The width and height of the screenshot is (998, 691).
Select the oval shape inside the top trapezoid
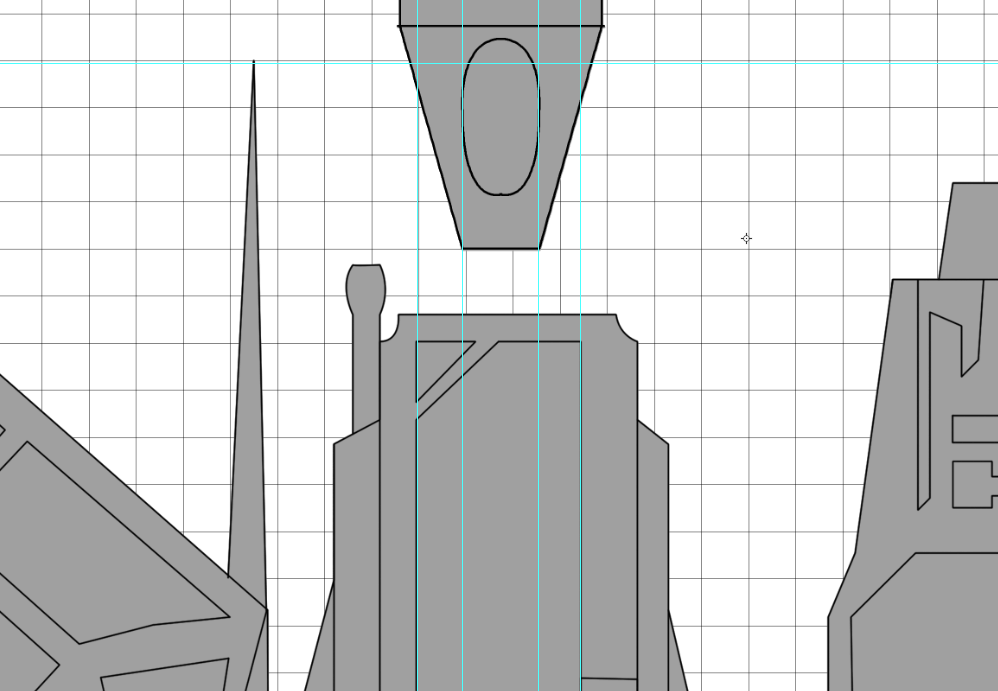(500, 115)
